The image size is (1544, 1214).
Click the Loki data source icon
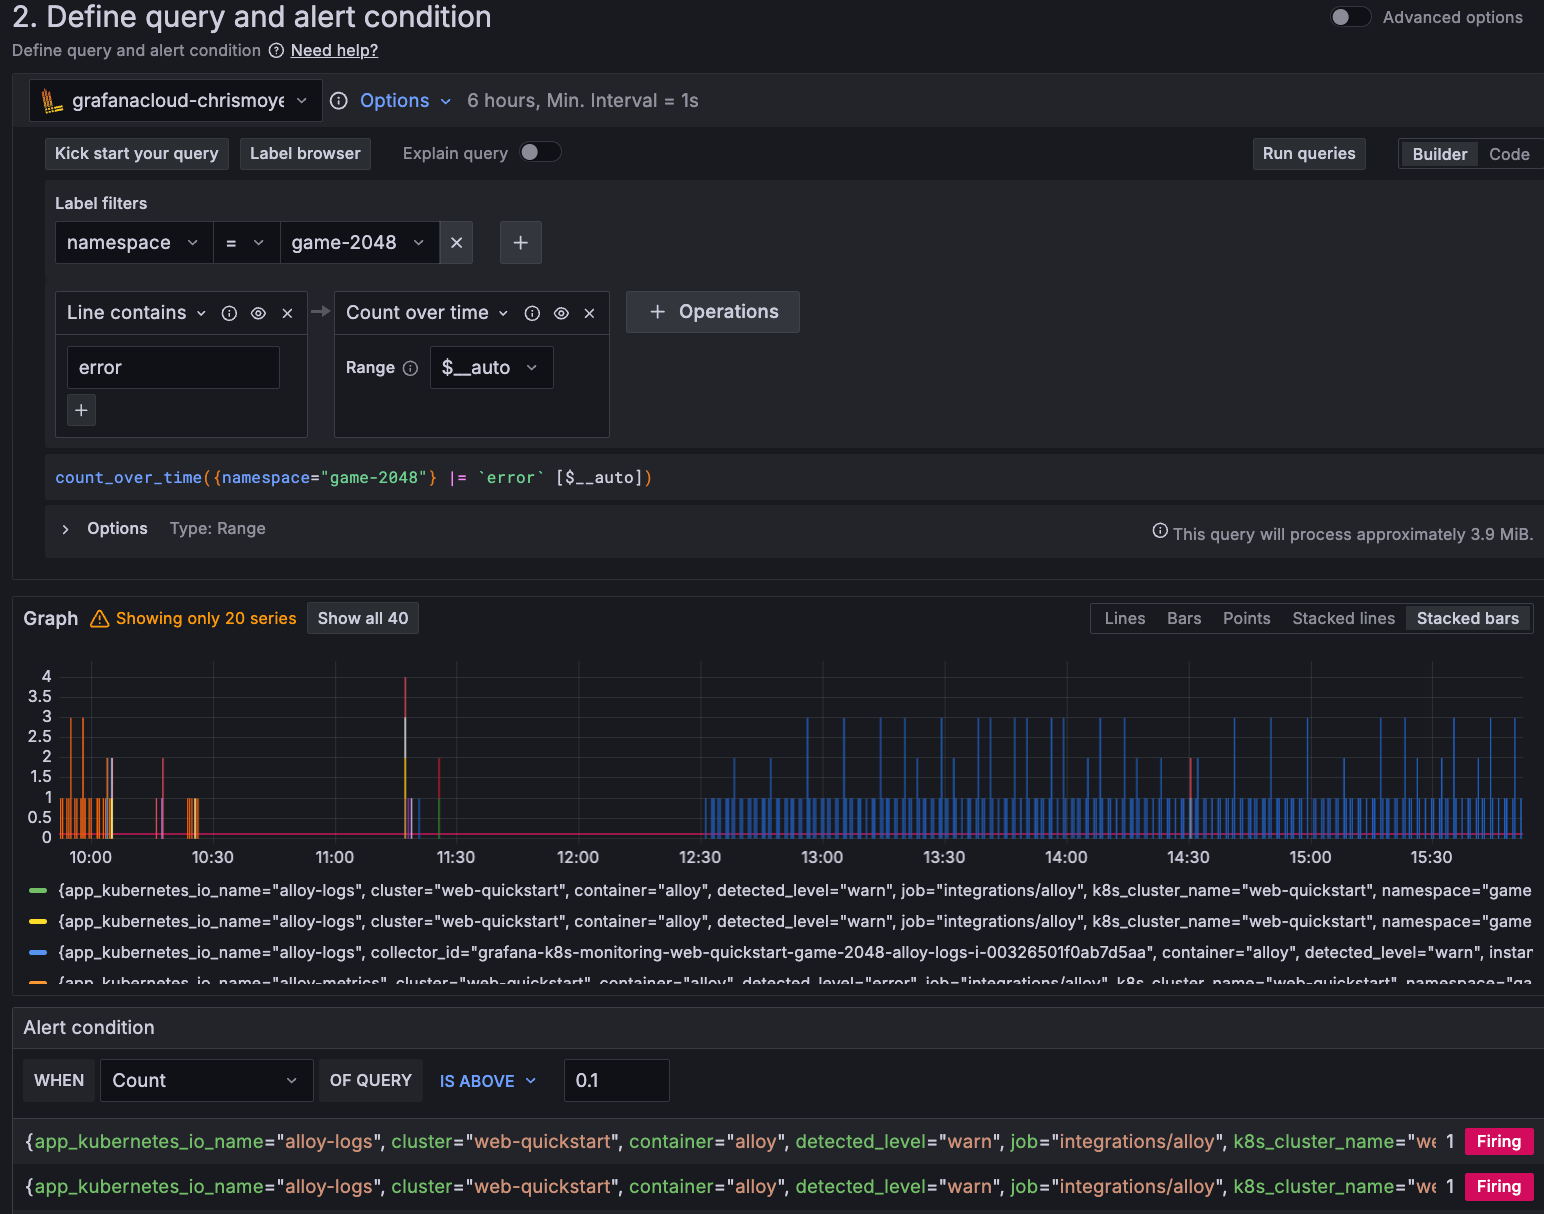[50, 100]
